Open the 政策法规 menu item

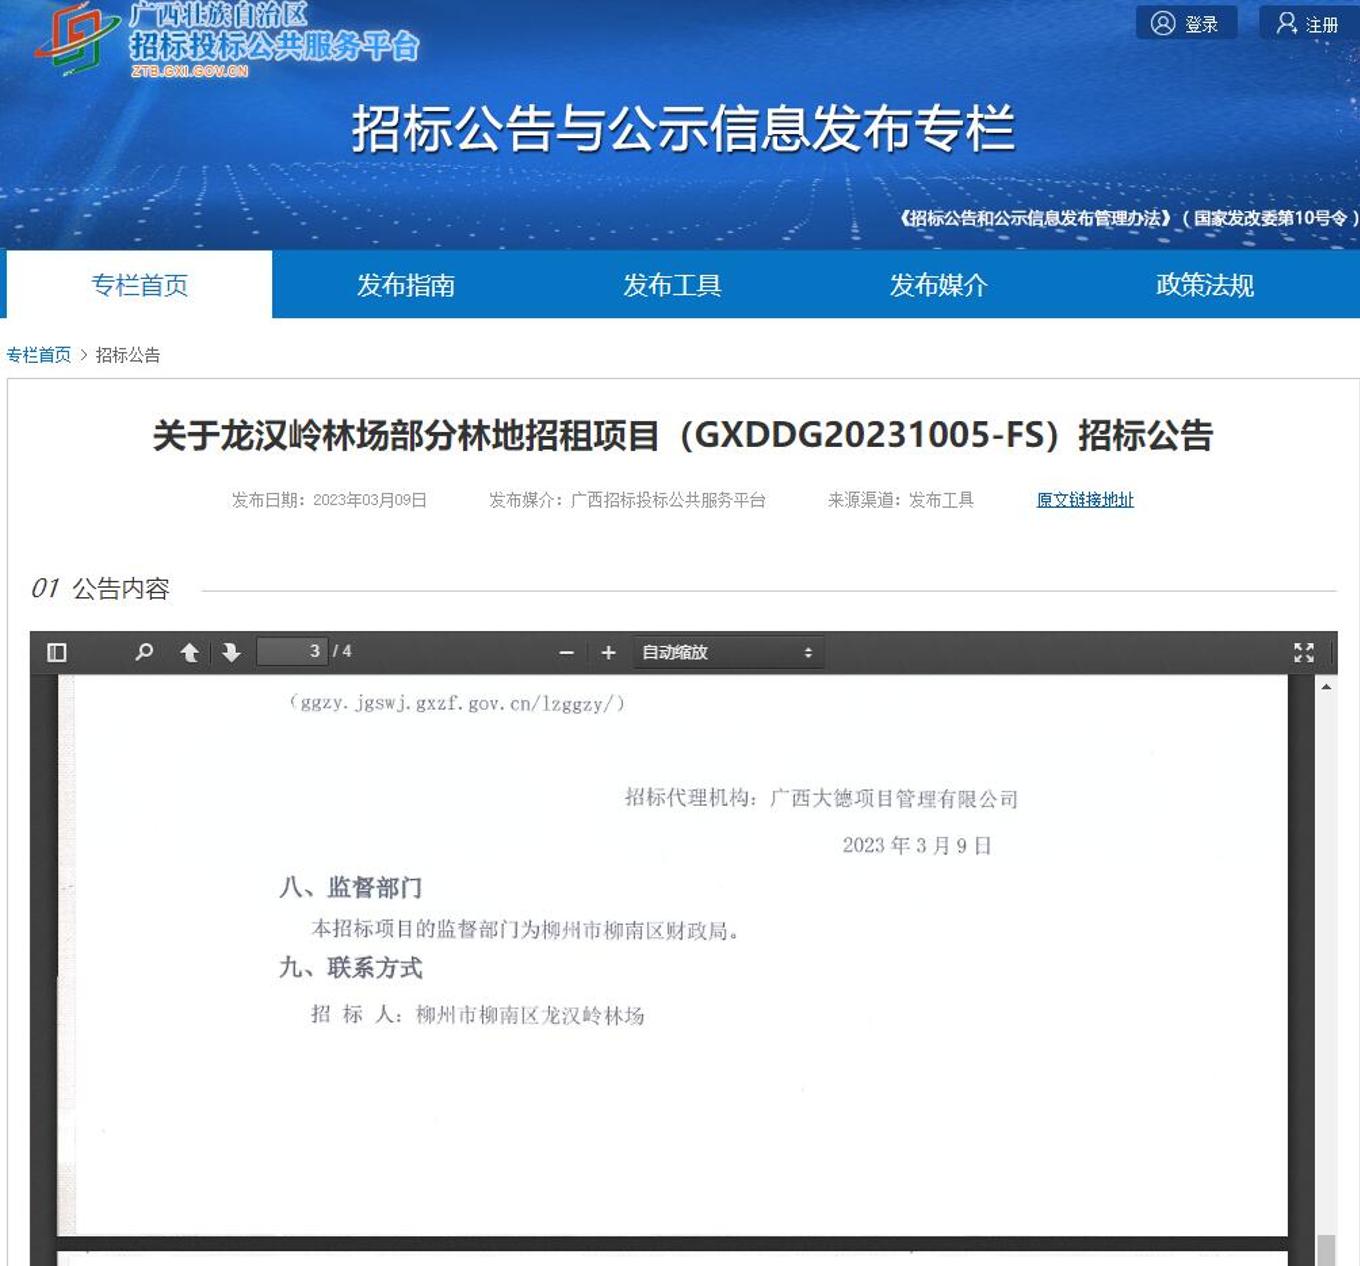pyautogui.click(x=1204, y=285)
